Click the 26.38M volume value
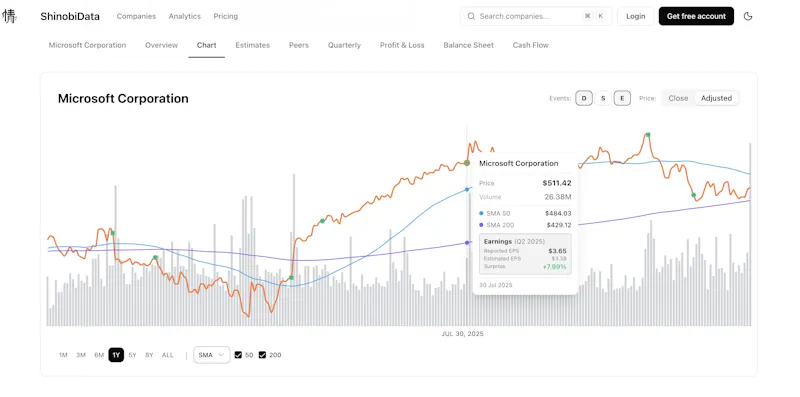Screen dimensions: 800x397 point(558,196)
